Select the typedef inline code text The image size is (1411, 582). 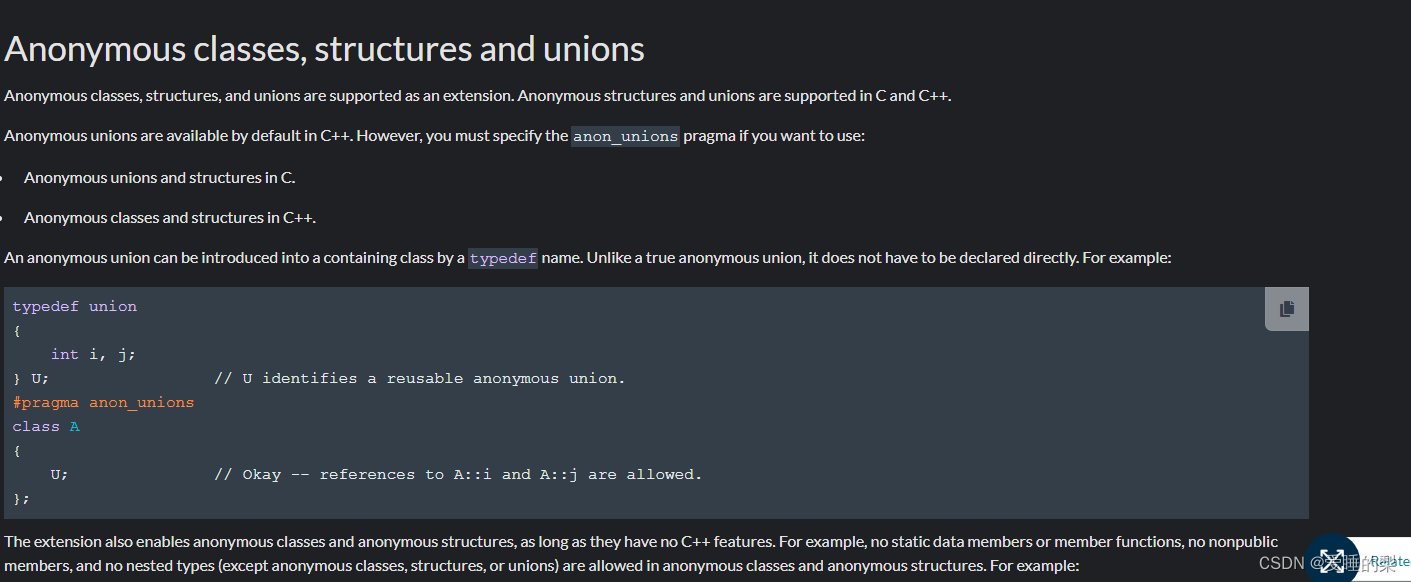(503, 257)
